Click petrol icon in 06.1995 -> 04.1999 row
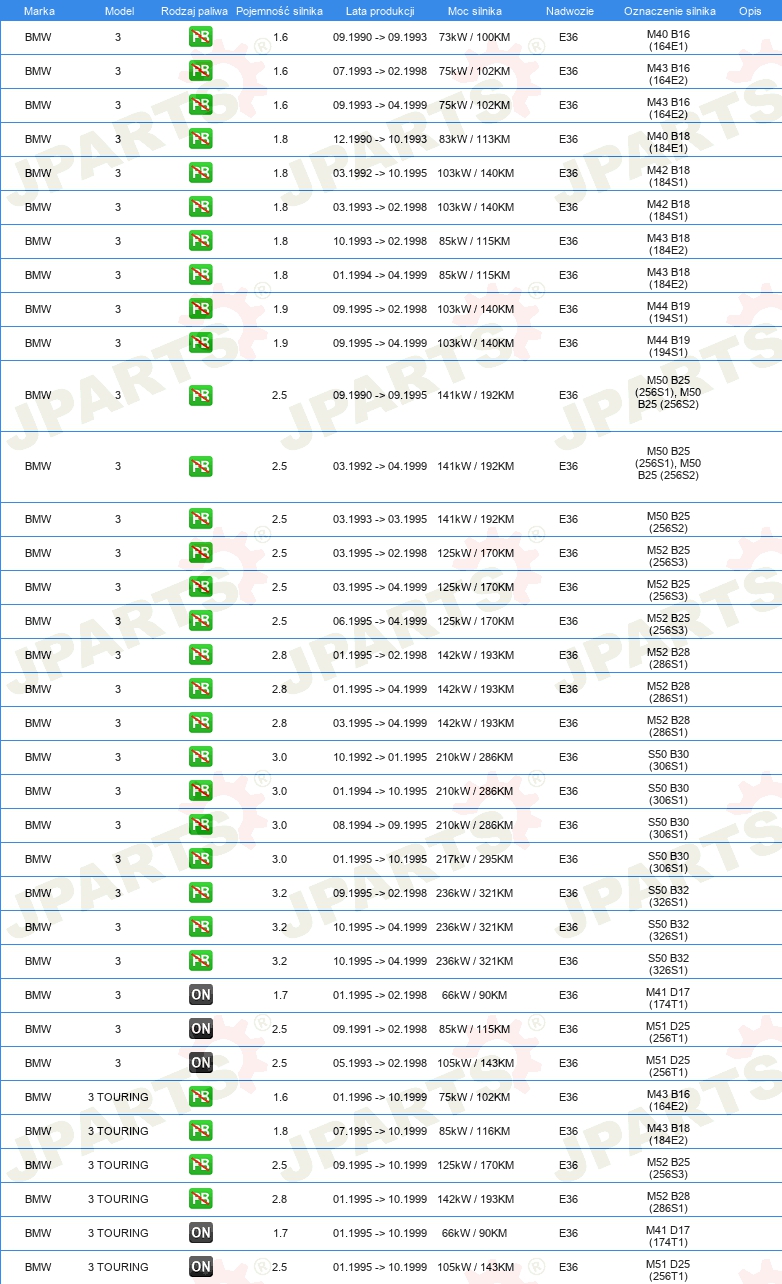Image resolution: width=782 pixels, height=1284 pixels. tap(200, 622)
